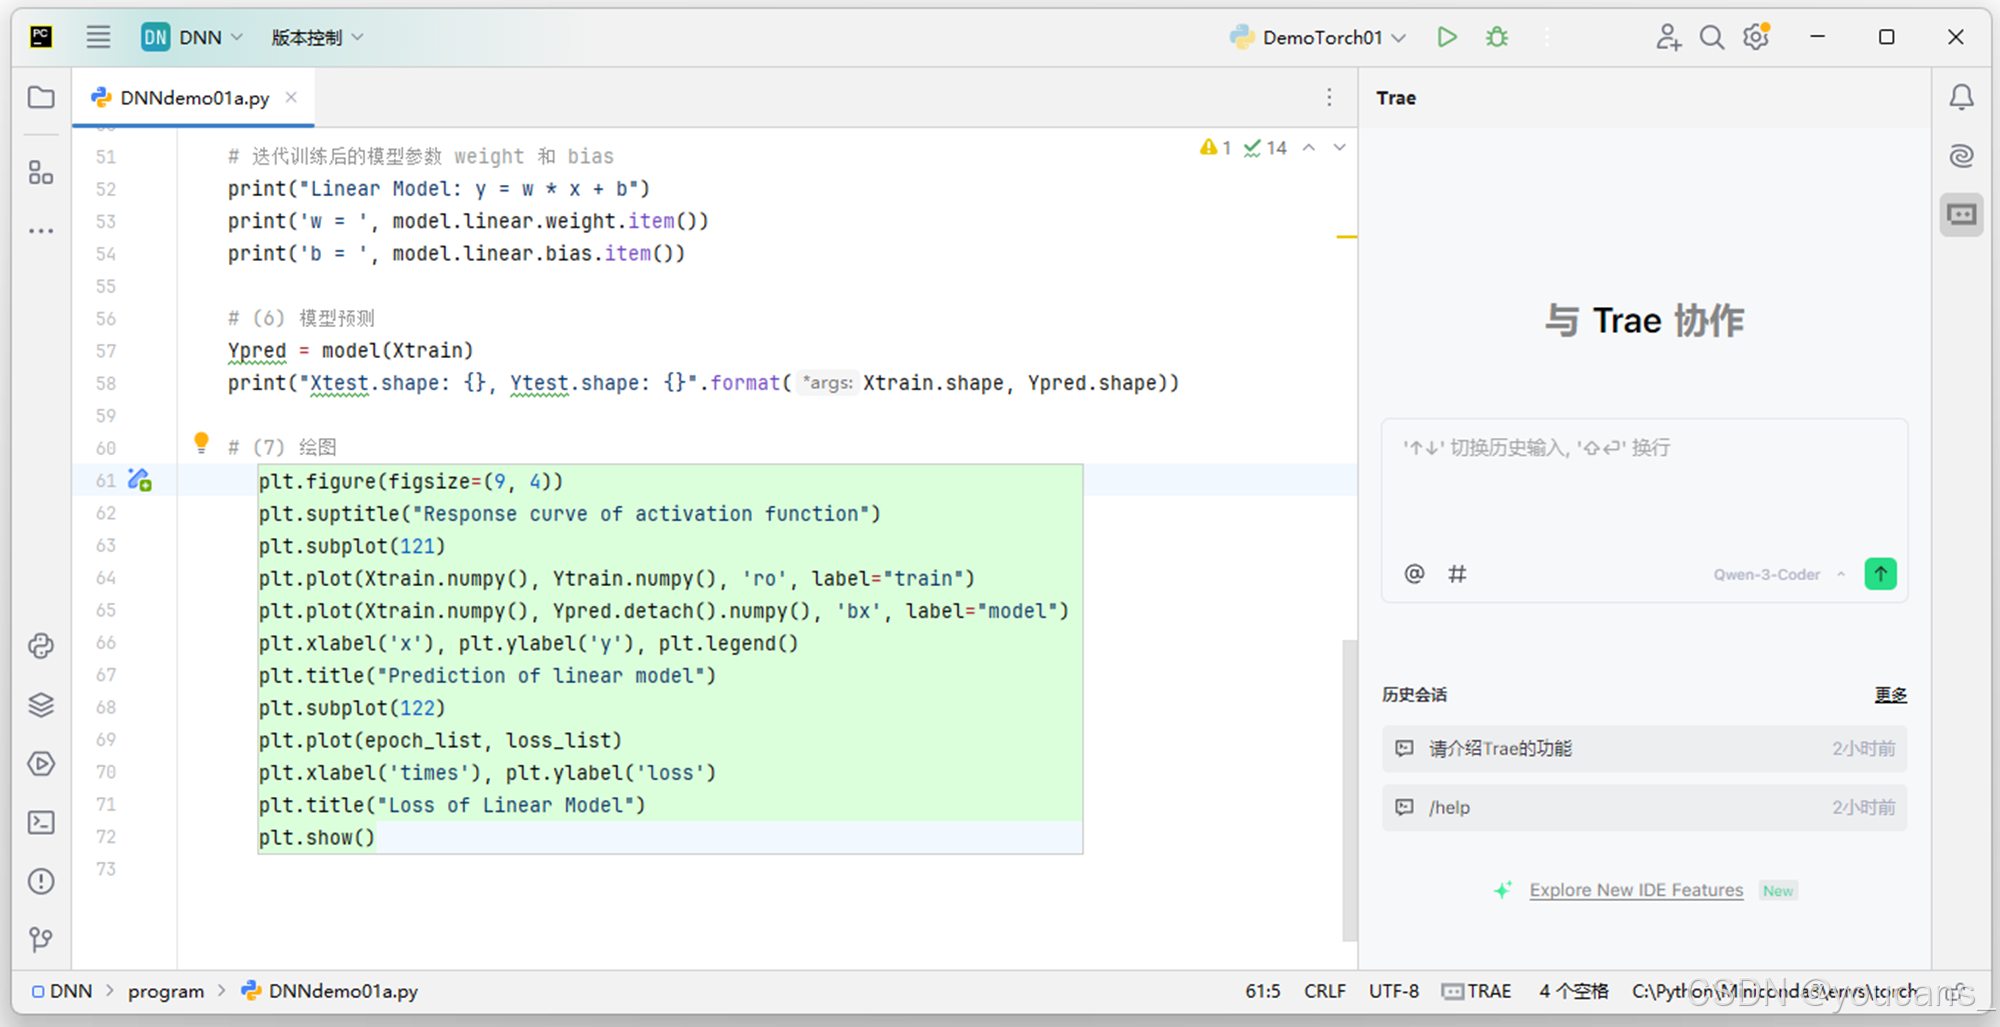Show more tool windows ellipsis
This screenshot has height=1027, width=2000.
pyautogui.click(x=41, y=231)
